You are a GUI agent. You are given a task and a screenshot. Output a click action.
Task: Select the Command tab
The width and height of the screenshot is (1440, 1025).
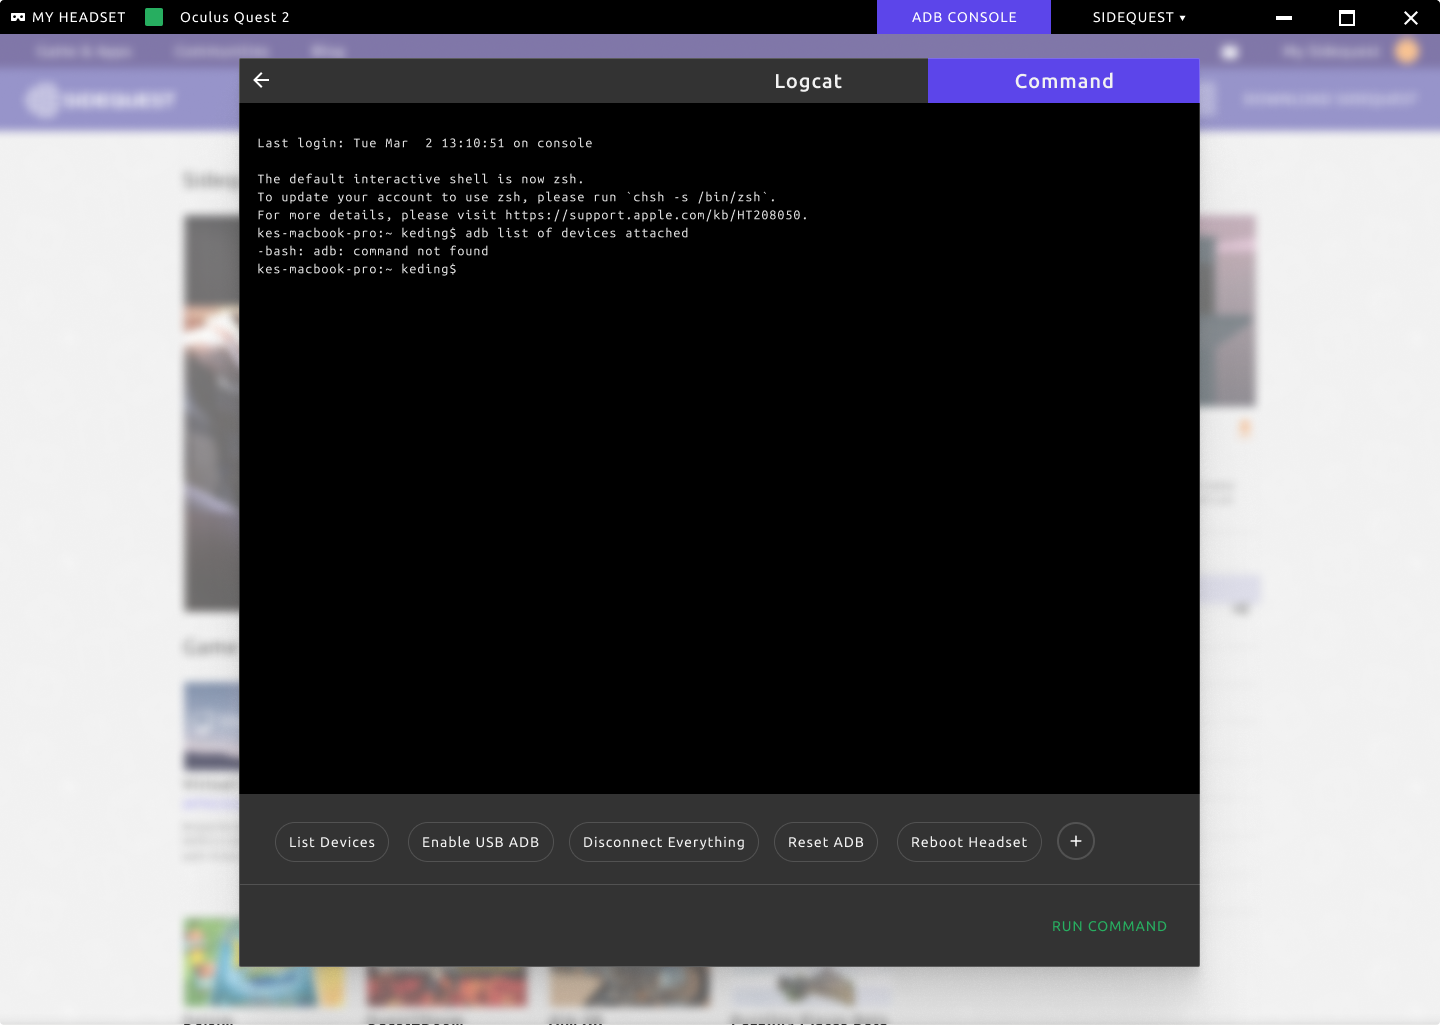[1064, 81]
